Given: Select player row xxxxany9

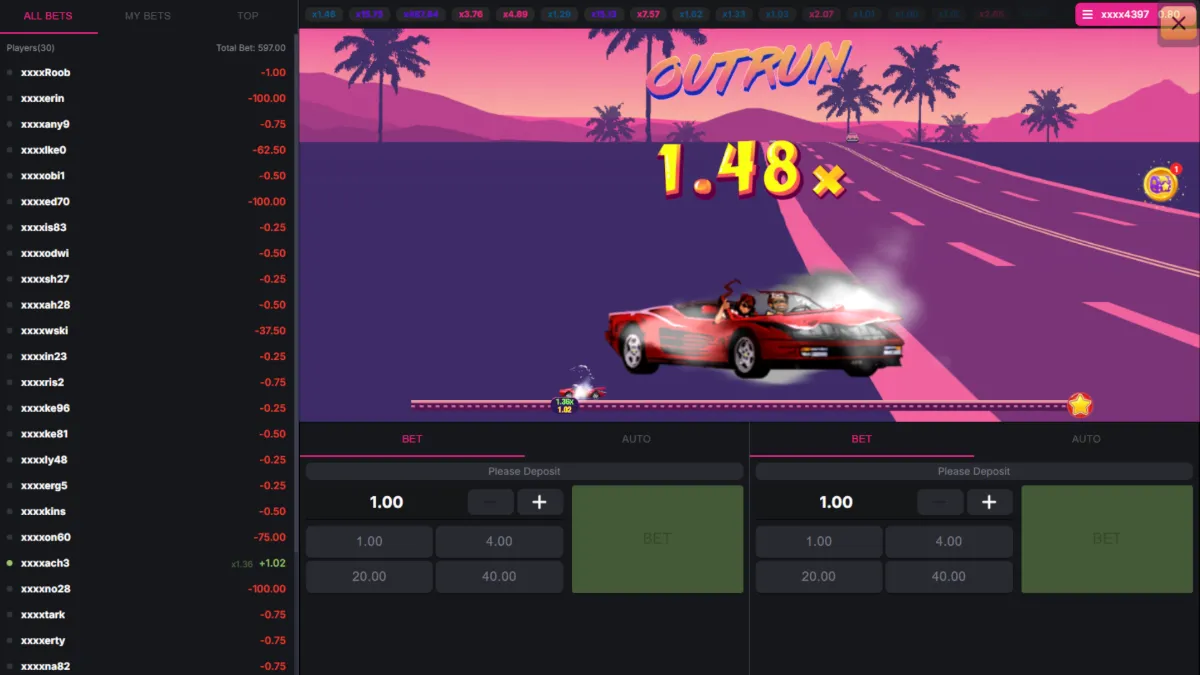Looking at the screenshot, I should pyautogui.click(x=147, y=125).
